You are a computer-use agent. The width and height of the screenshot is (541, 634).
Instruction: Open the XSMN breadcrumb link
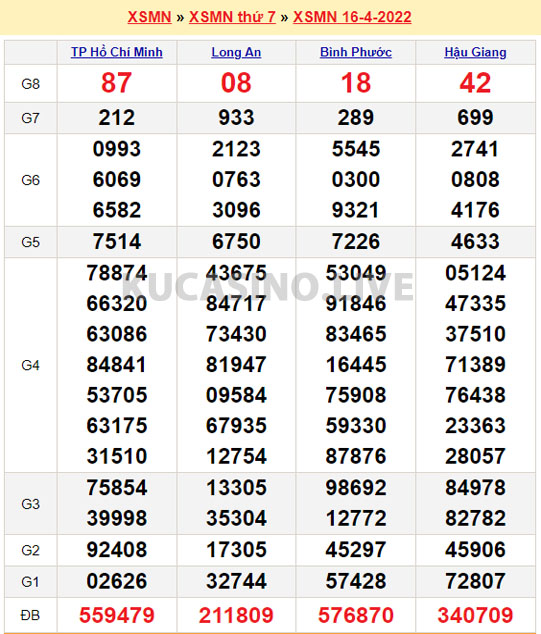click(149, 17)
